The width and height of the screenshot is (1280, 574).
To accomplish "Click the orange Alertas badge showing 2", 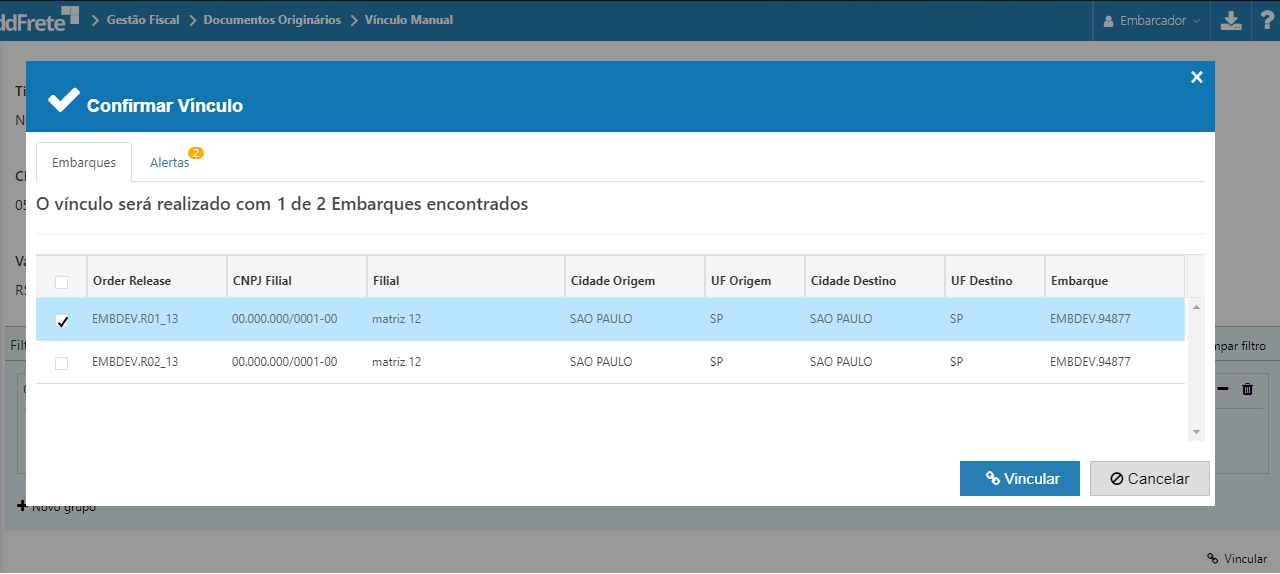I will point(196,153).
